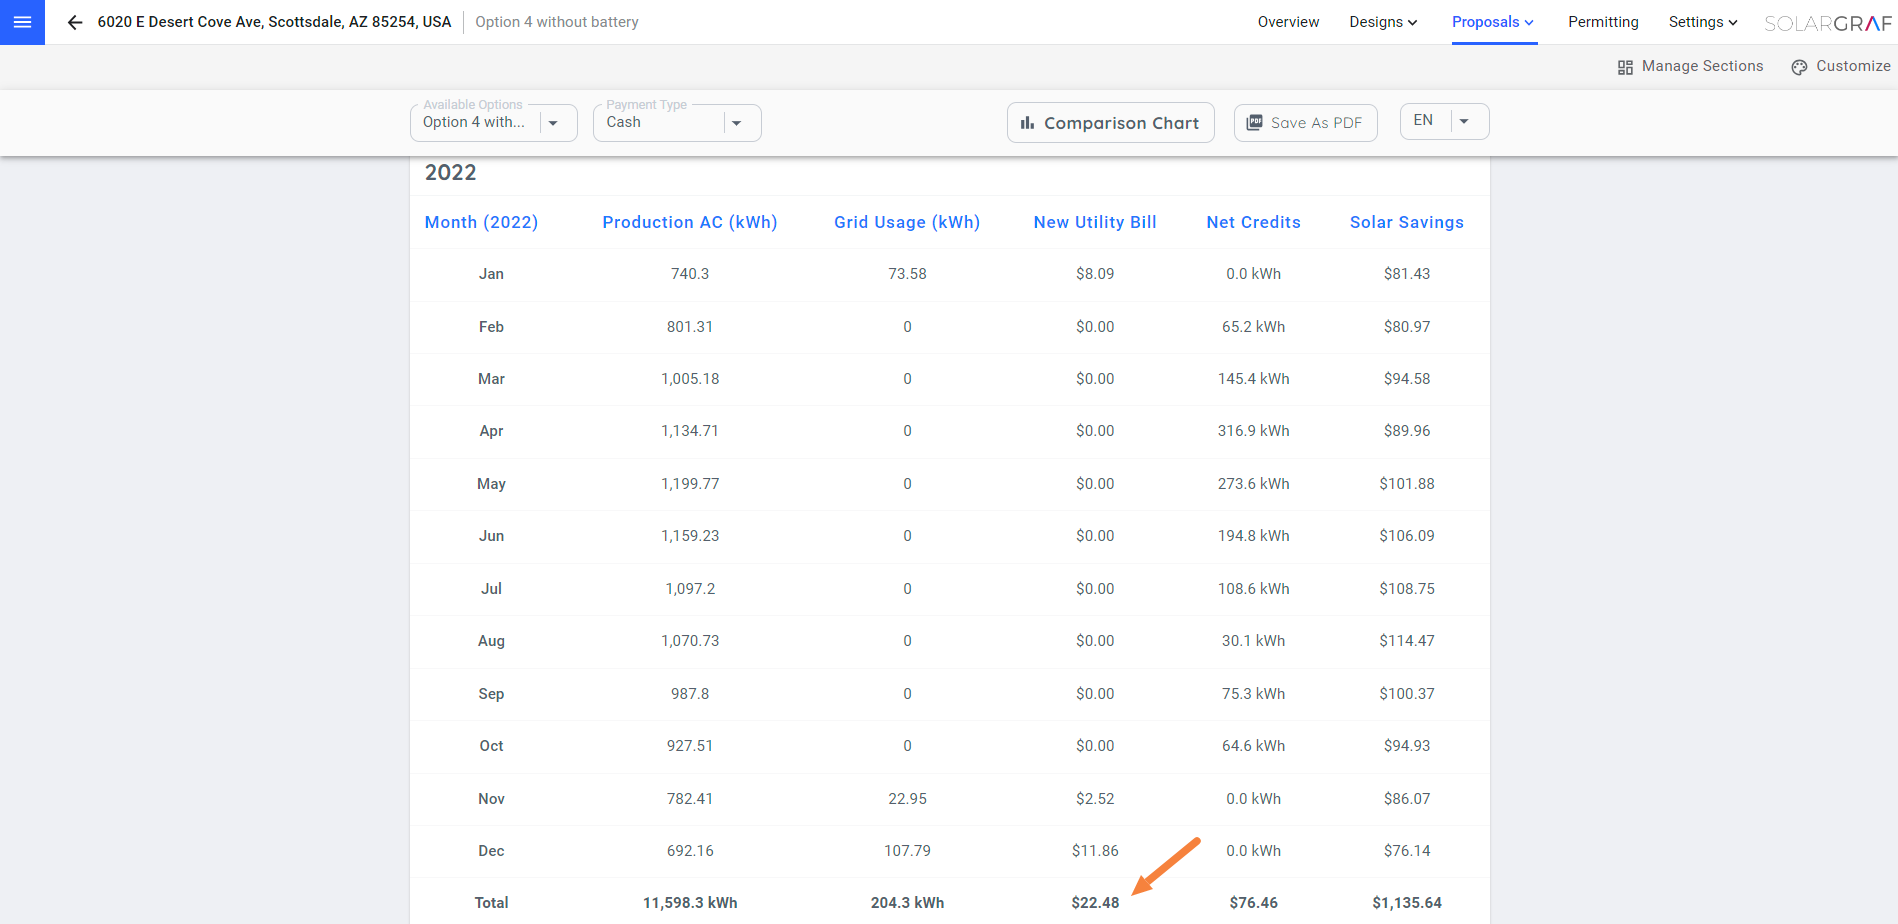Click the Solar Savings column header
Image resolution: width=1898 pixels, height=924 pixels.
(x=1406, y=222)
